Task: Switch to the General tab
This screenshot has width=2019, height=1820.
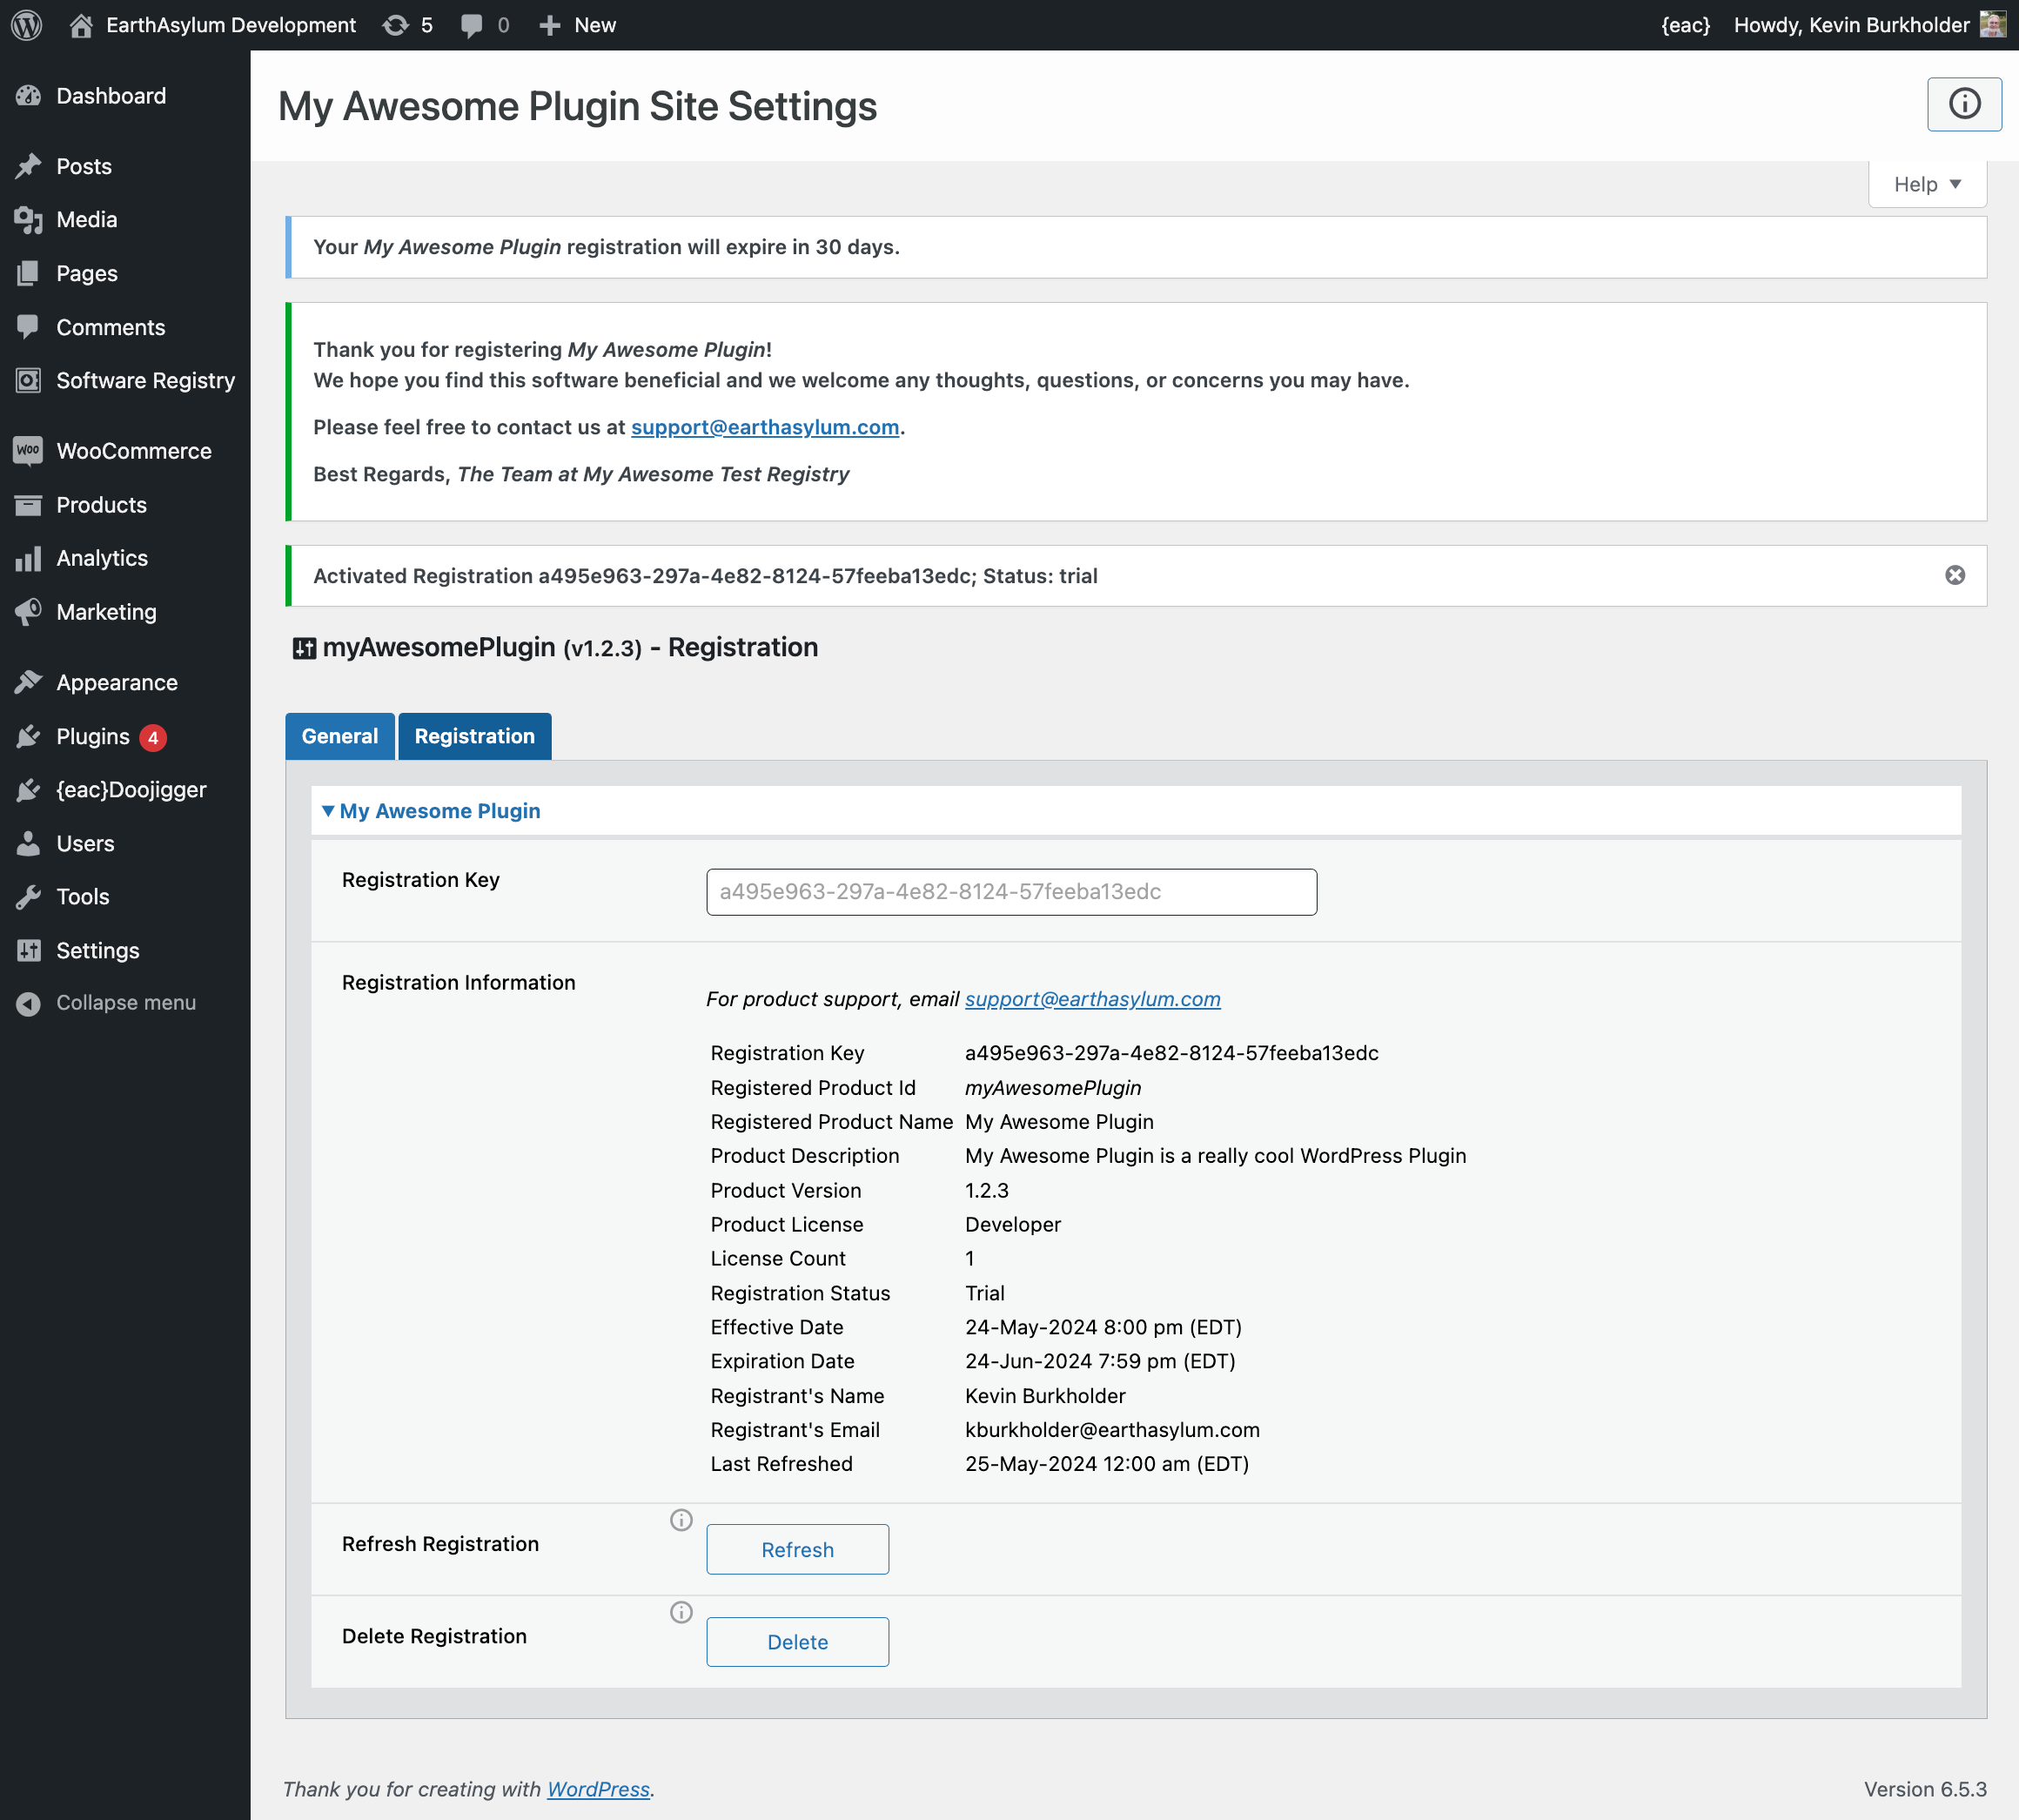Action: point(339,736)
